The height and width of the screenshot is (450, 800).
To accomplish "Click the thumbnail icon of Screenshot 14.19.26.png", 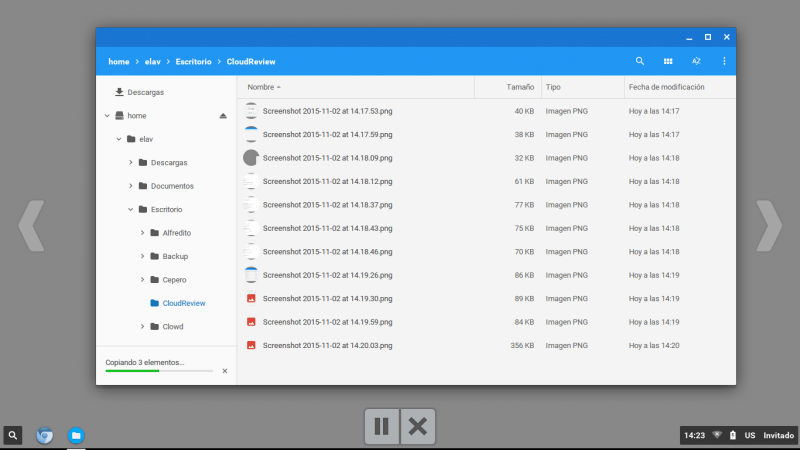I will tap(251, 275).
